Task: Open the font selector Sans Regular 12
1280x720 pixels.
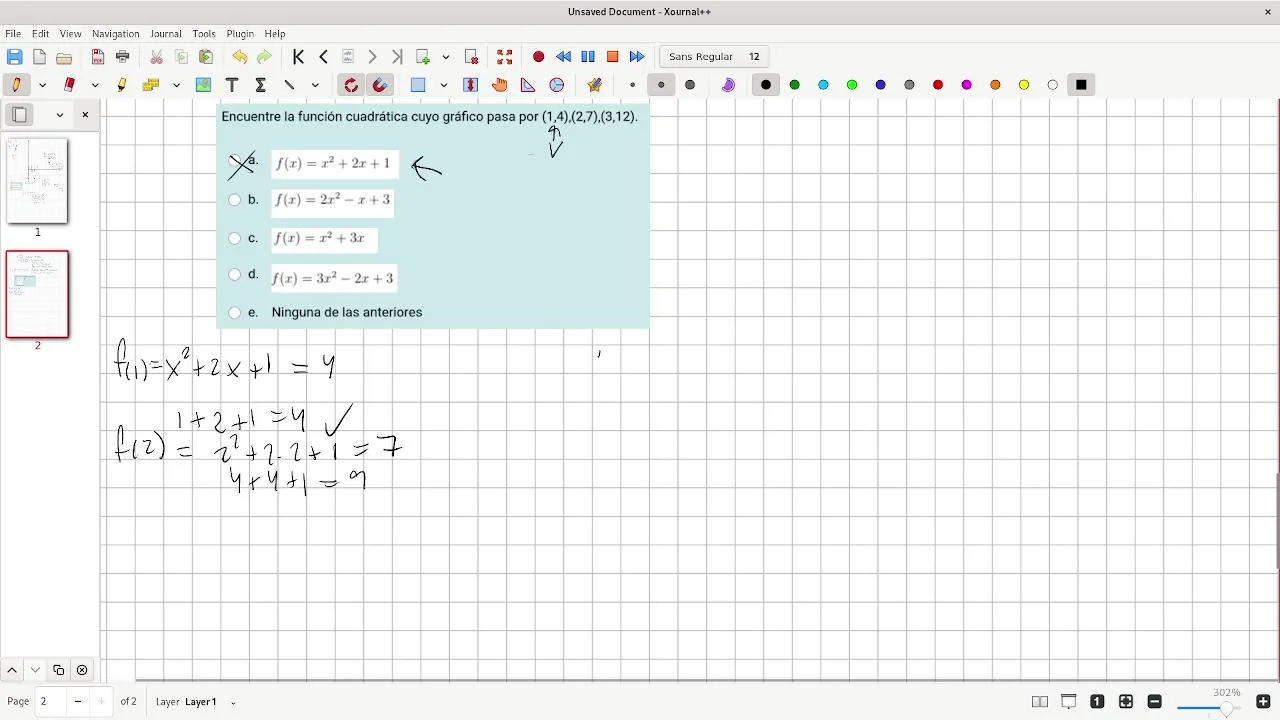Action: (x=715, y=57)
